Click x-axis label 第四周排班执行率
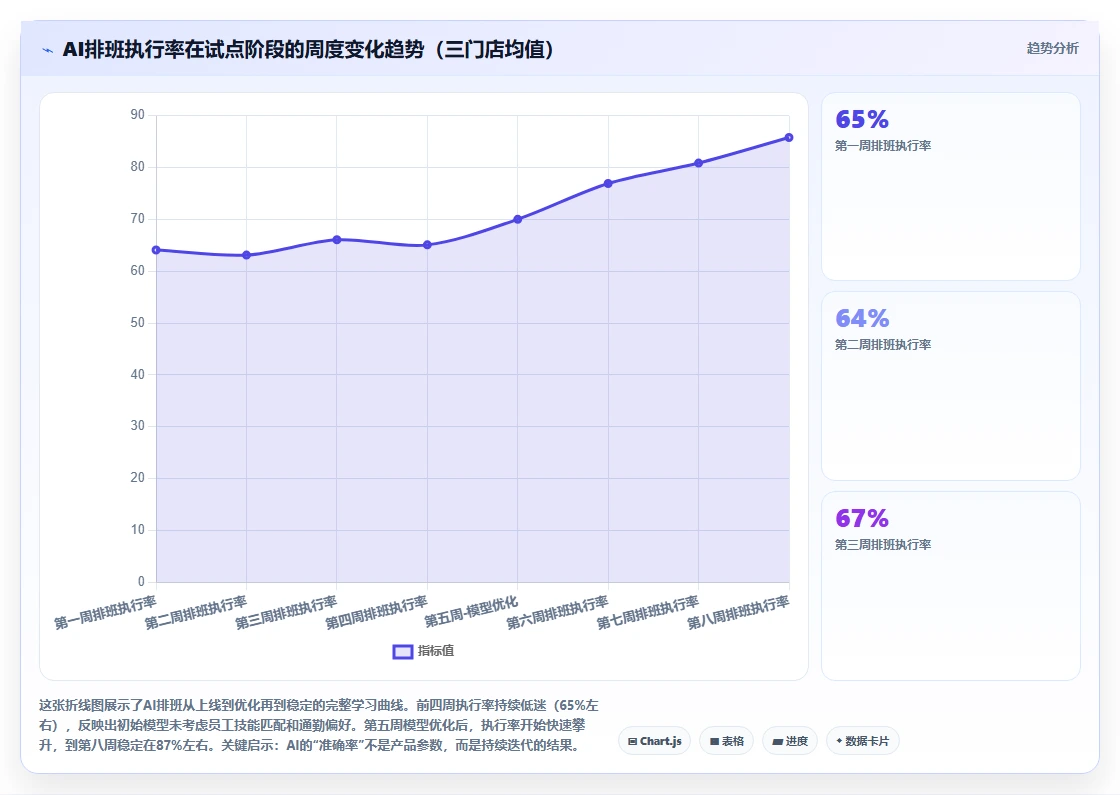This screenshot has height=795, width=1120. [x=376, y=613]
